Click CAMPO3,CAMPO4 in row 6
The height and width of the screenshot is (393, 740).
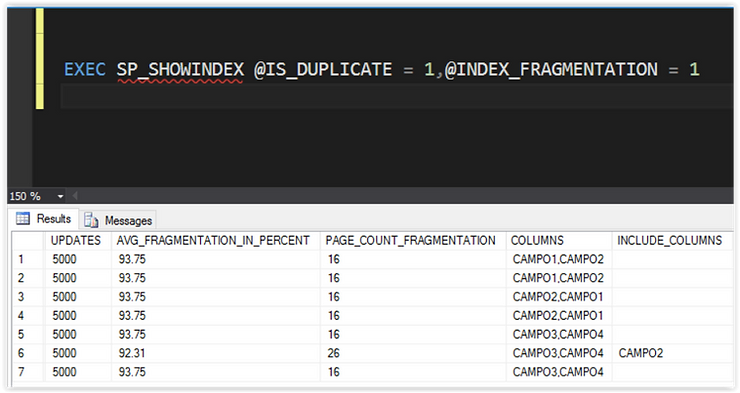pos(558,353)
